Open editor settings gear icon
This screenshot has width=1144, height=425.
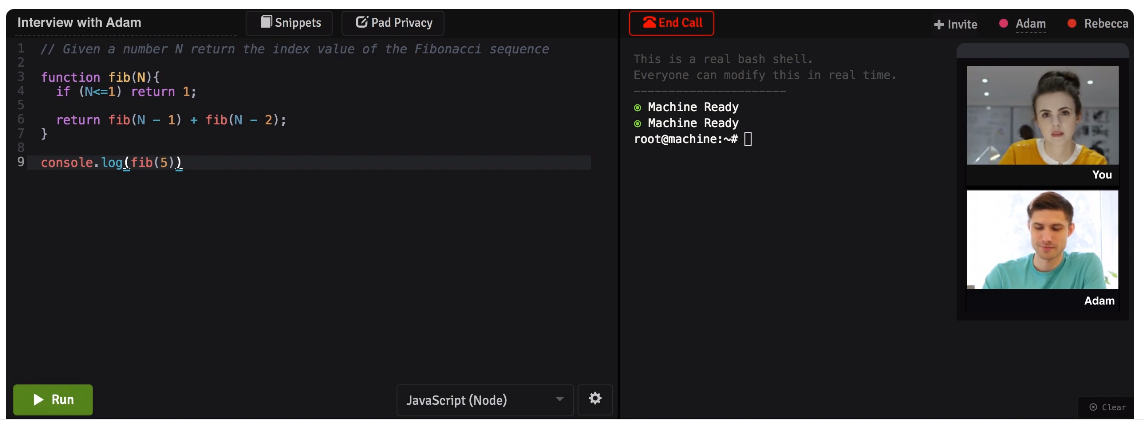[x=595, y=399]
